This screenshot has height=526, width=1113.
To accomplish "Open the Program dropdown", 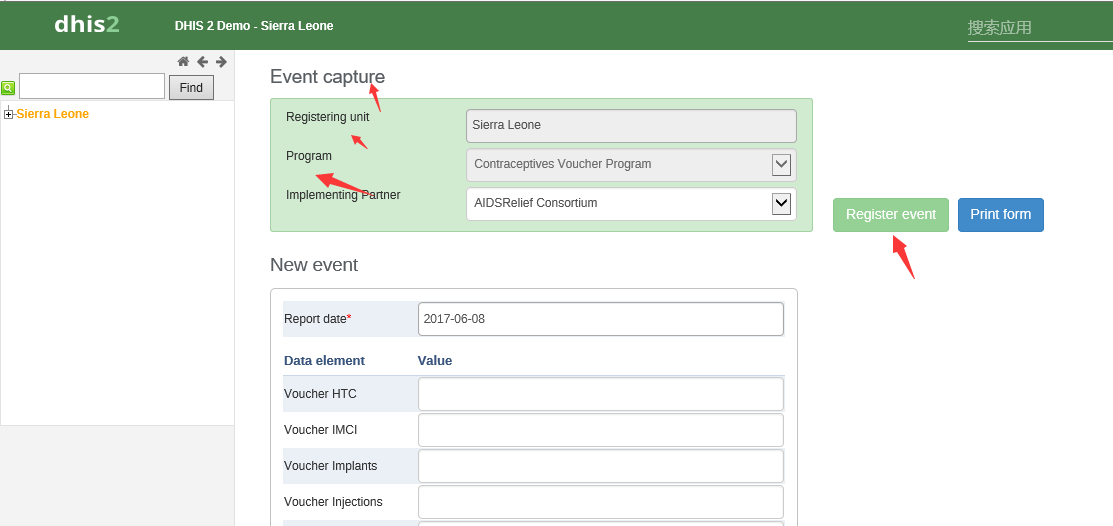I will (781, 165).
